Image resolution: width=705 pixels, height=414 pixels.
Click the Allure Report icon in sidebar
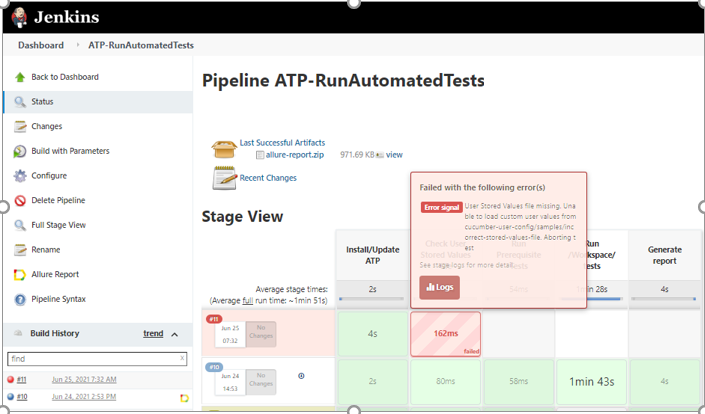point(20,275)
